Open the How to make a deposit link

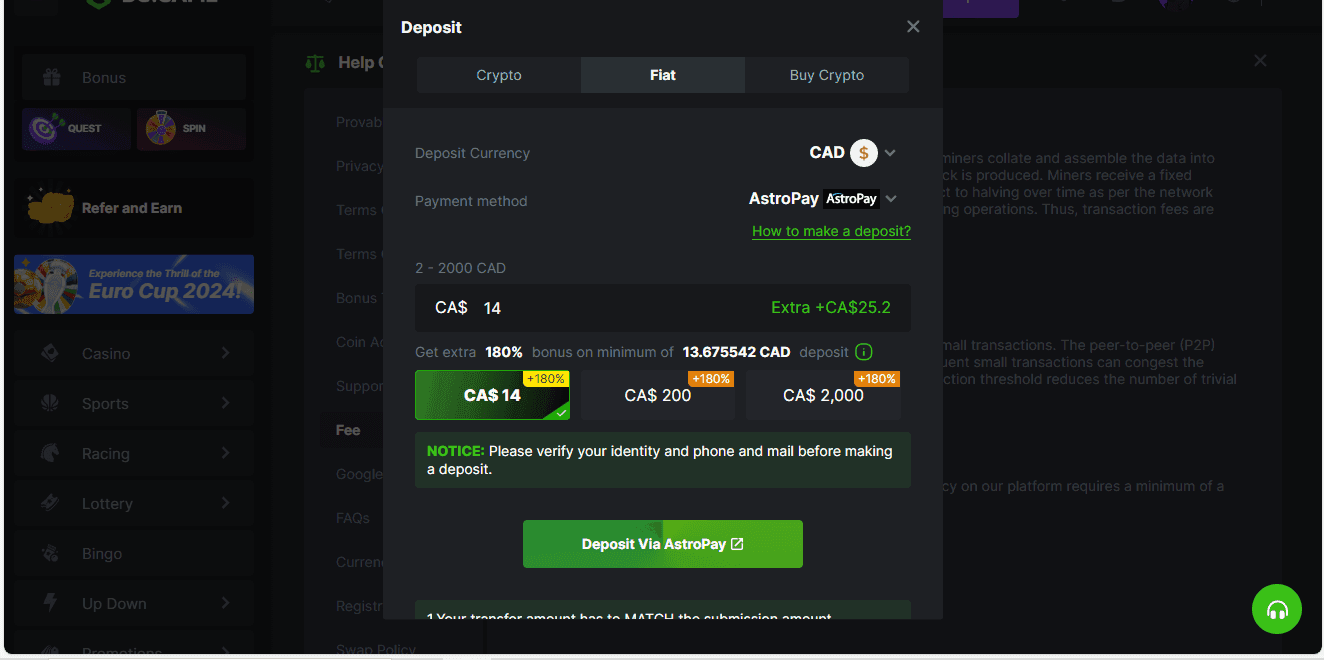831,231
